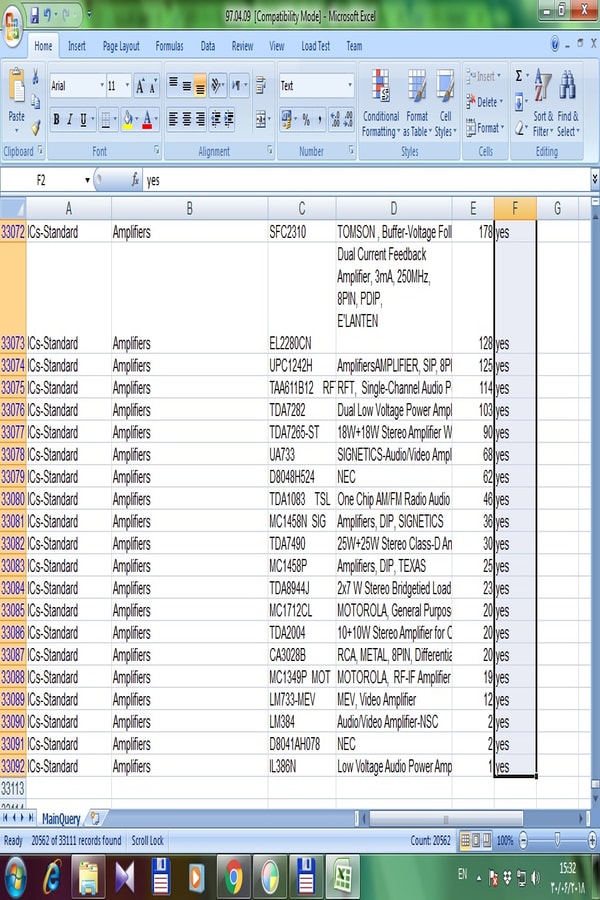
Task: Decrease the cell indent
Action: [215, 119]
